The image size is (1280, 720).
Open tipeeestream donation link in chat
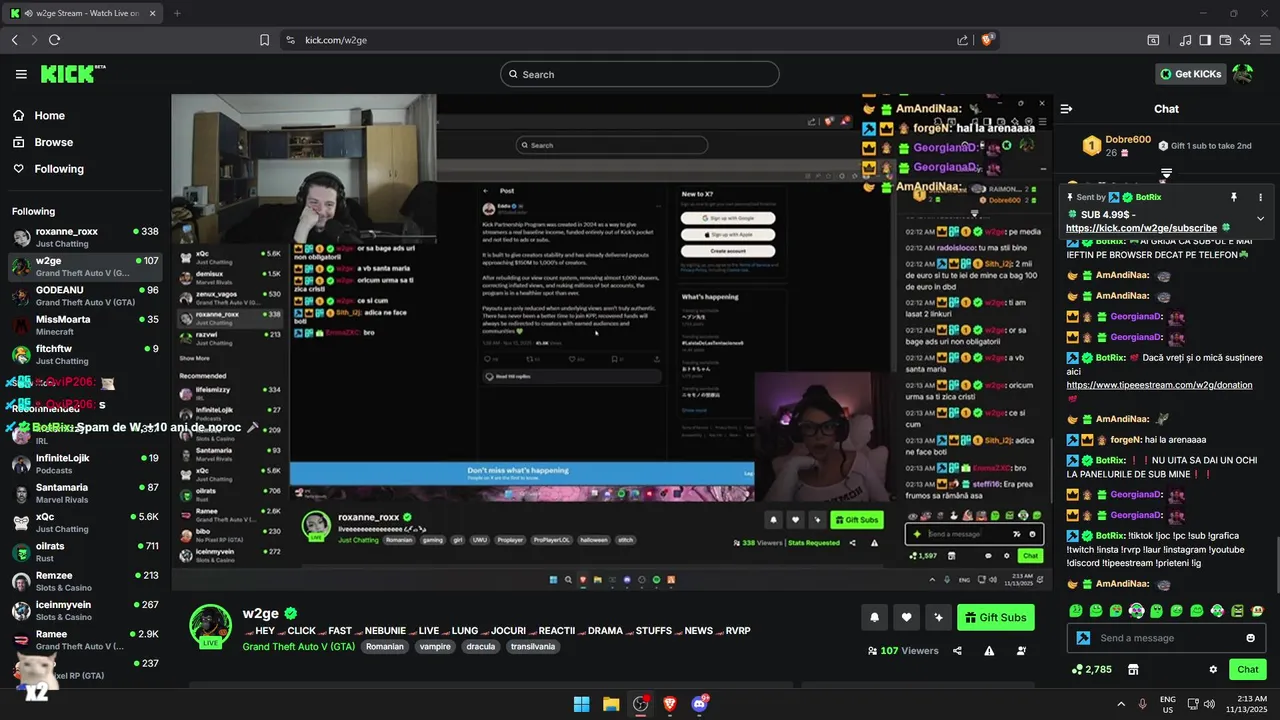point(1159,385)
